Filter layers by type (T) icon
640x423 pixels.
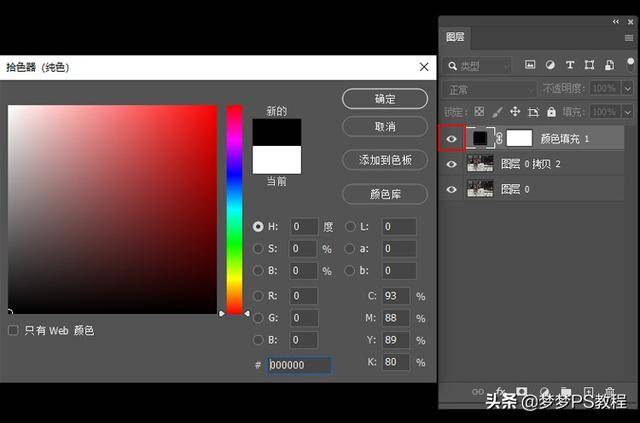coord(570,65)
